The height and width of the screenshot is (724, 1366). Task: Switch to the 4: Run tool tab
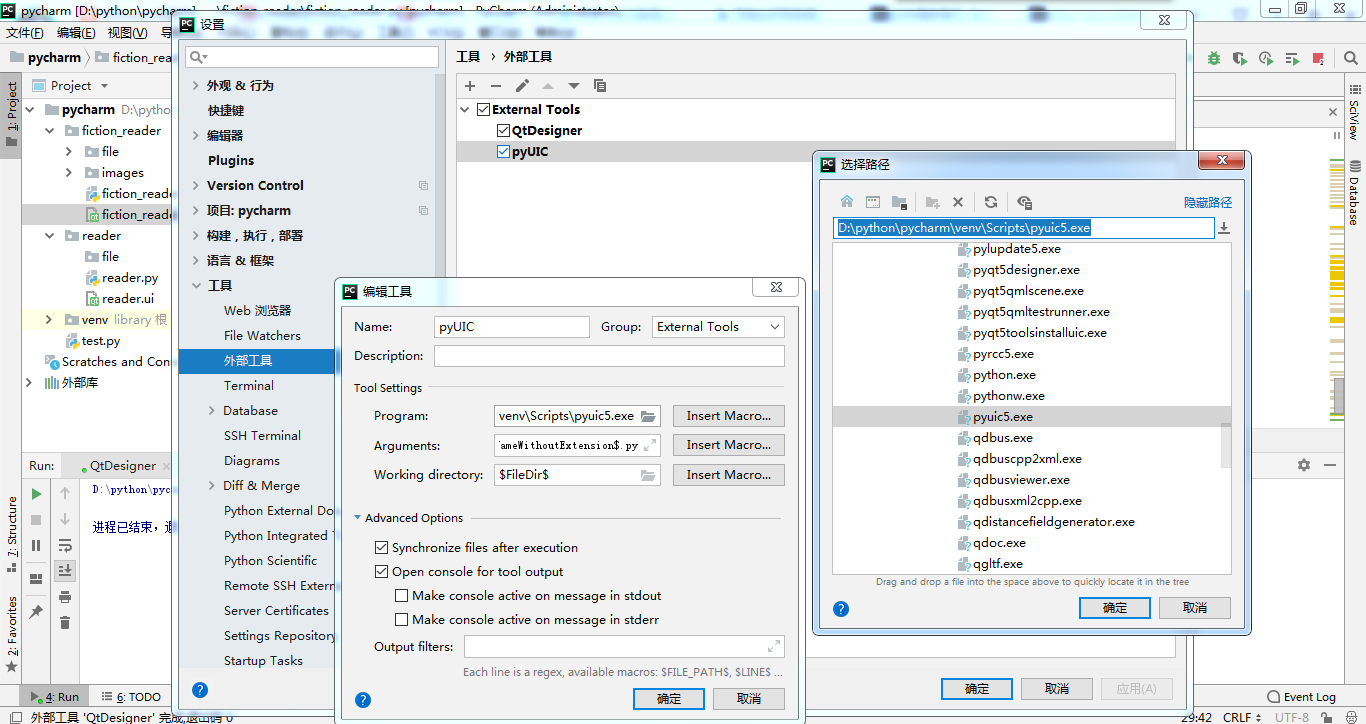[x=55, y=696]
